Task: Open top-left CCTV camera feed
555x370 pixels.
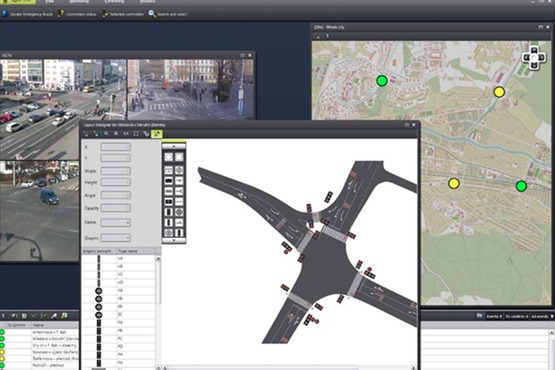Action: 63,109
